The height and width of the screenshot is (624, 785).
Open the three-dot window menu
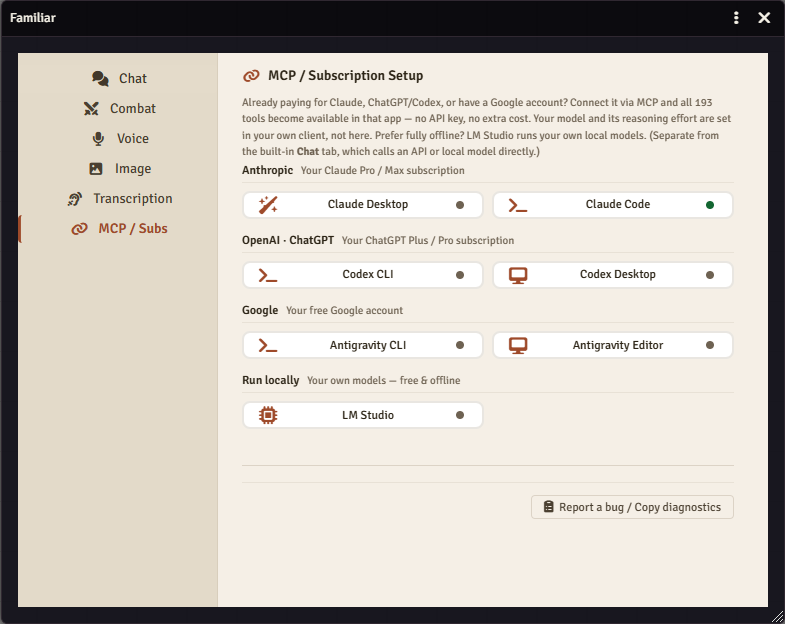(736, 18)
